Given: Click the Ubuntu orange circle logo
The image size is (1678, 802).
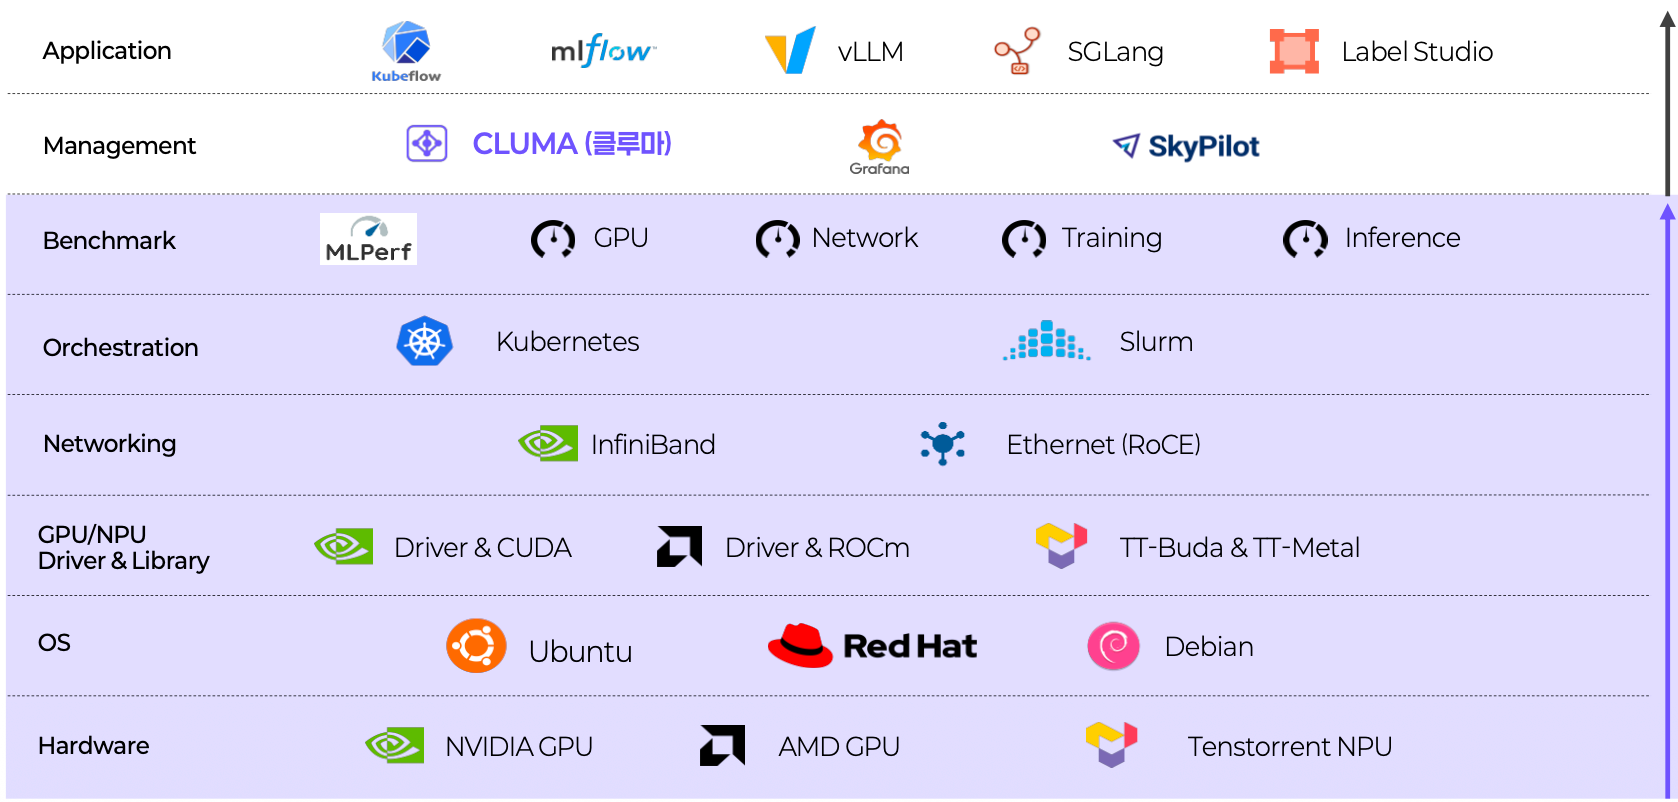Looking at the screenshot, I should pos(476,646).
